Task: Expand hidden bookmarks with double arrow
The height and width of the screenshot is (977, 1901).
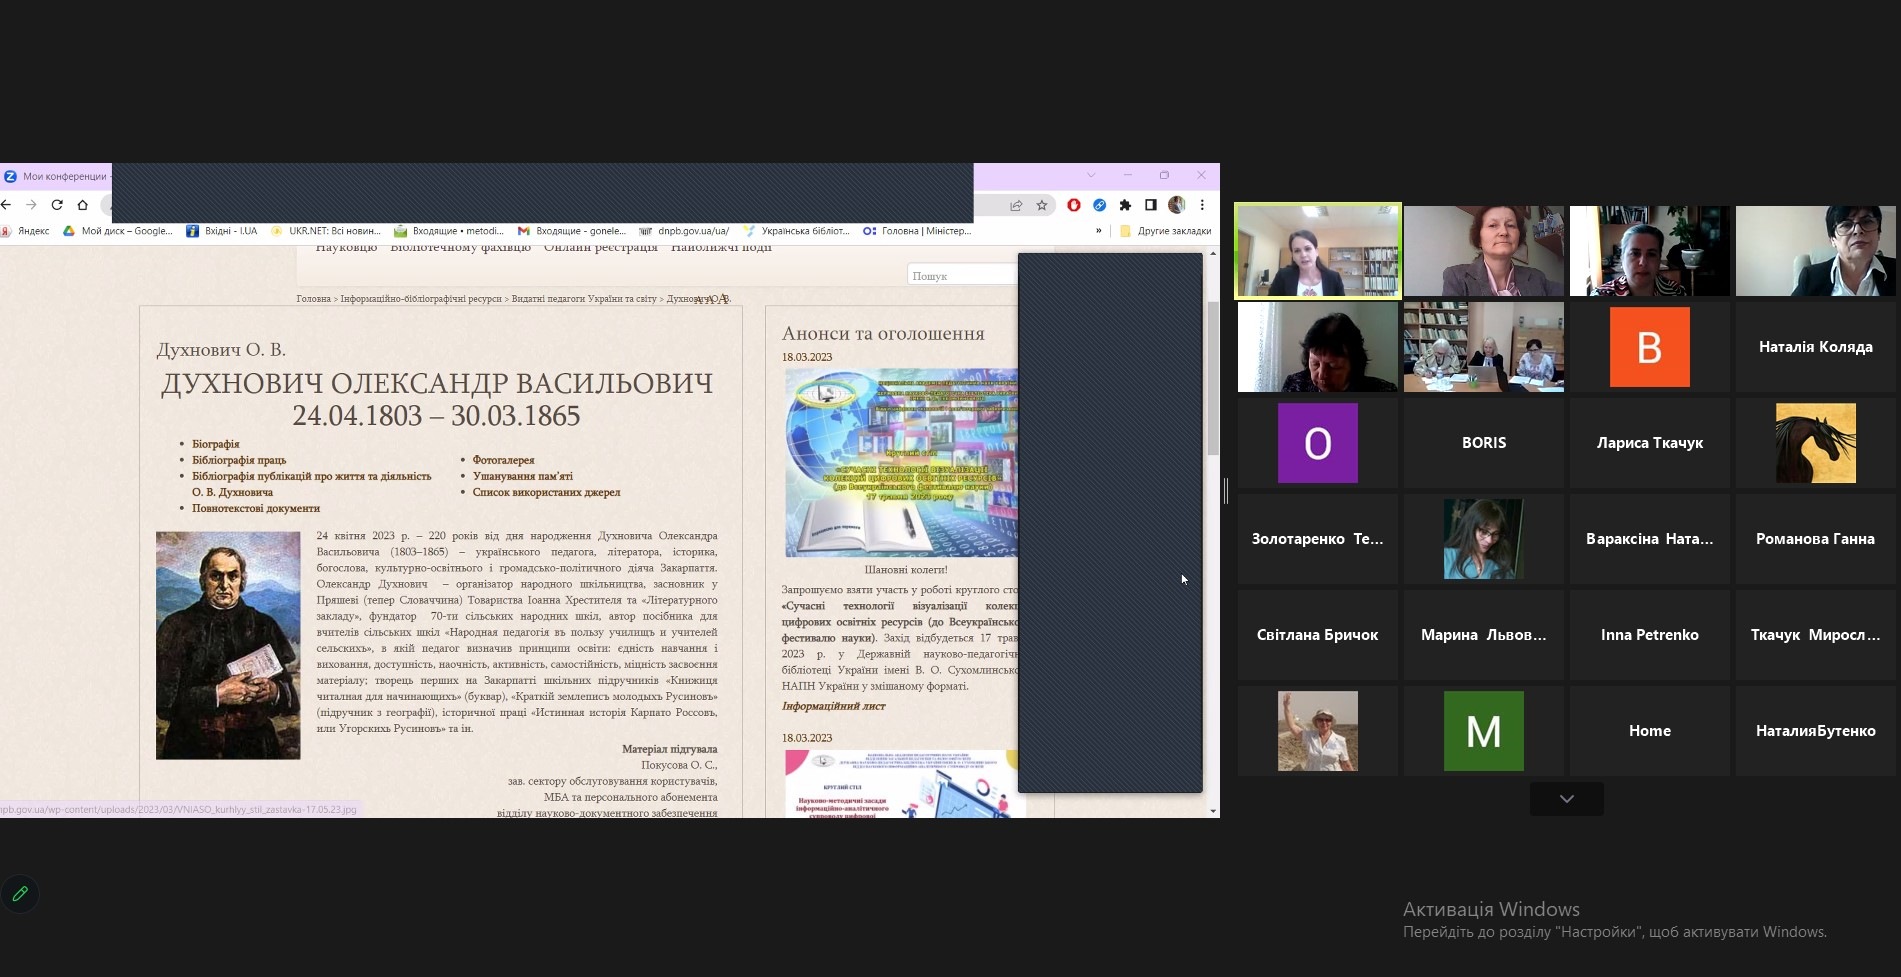Action: point(1099,231)
